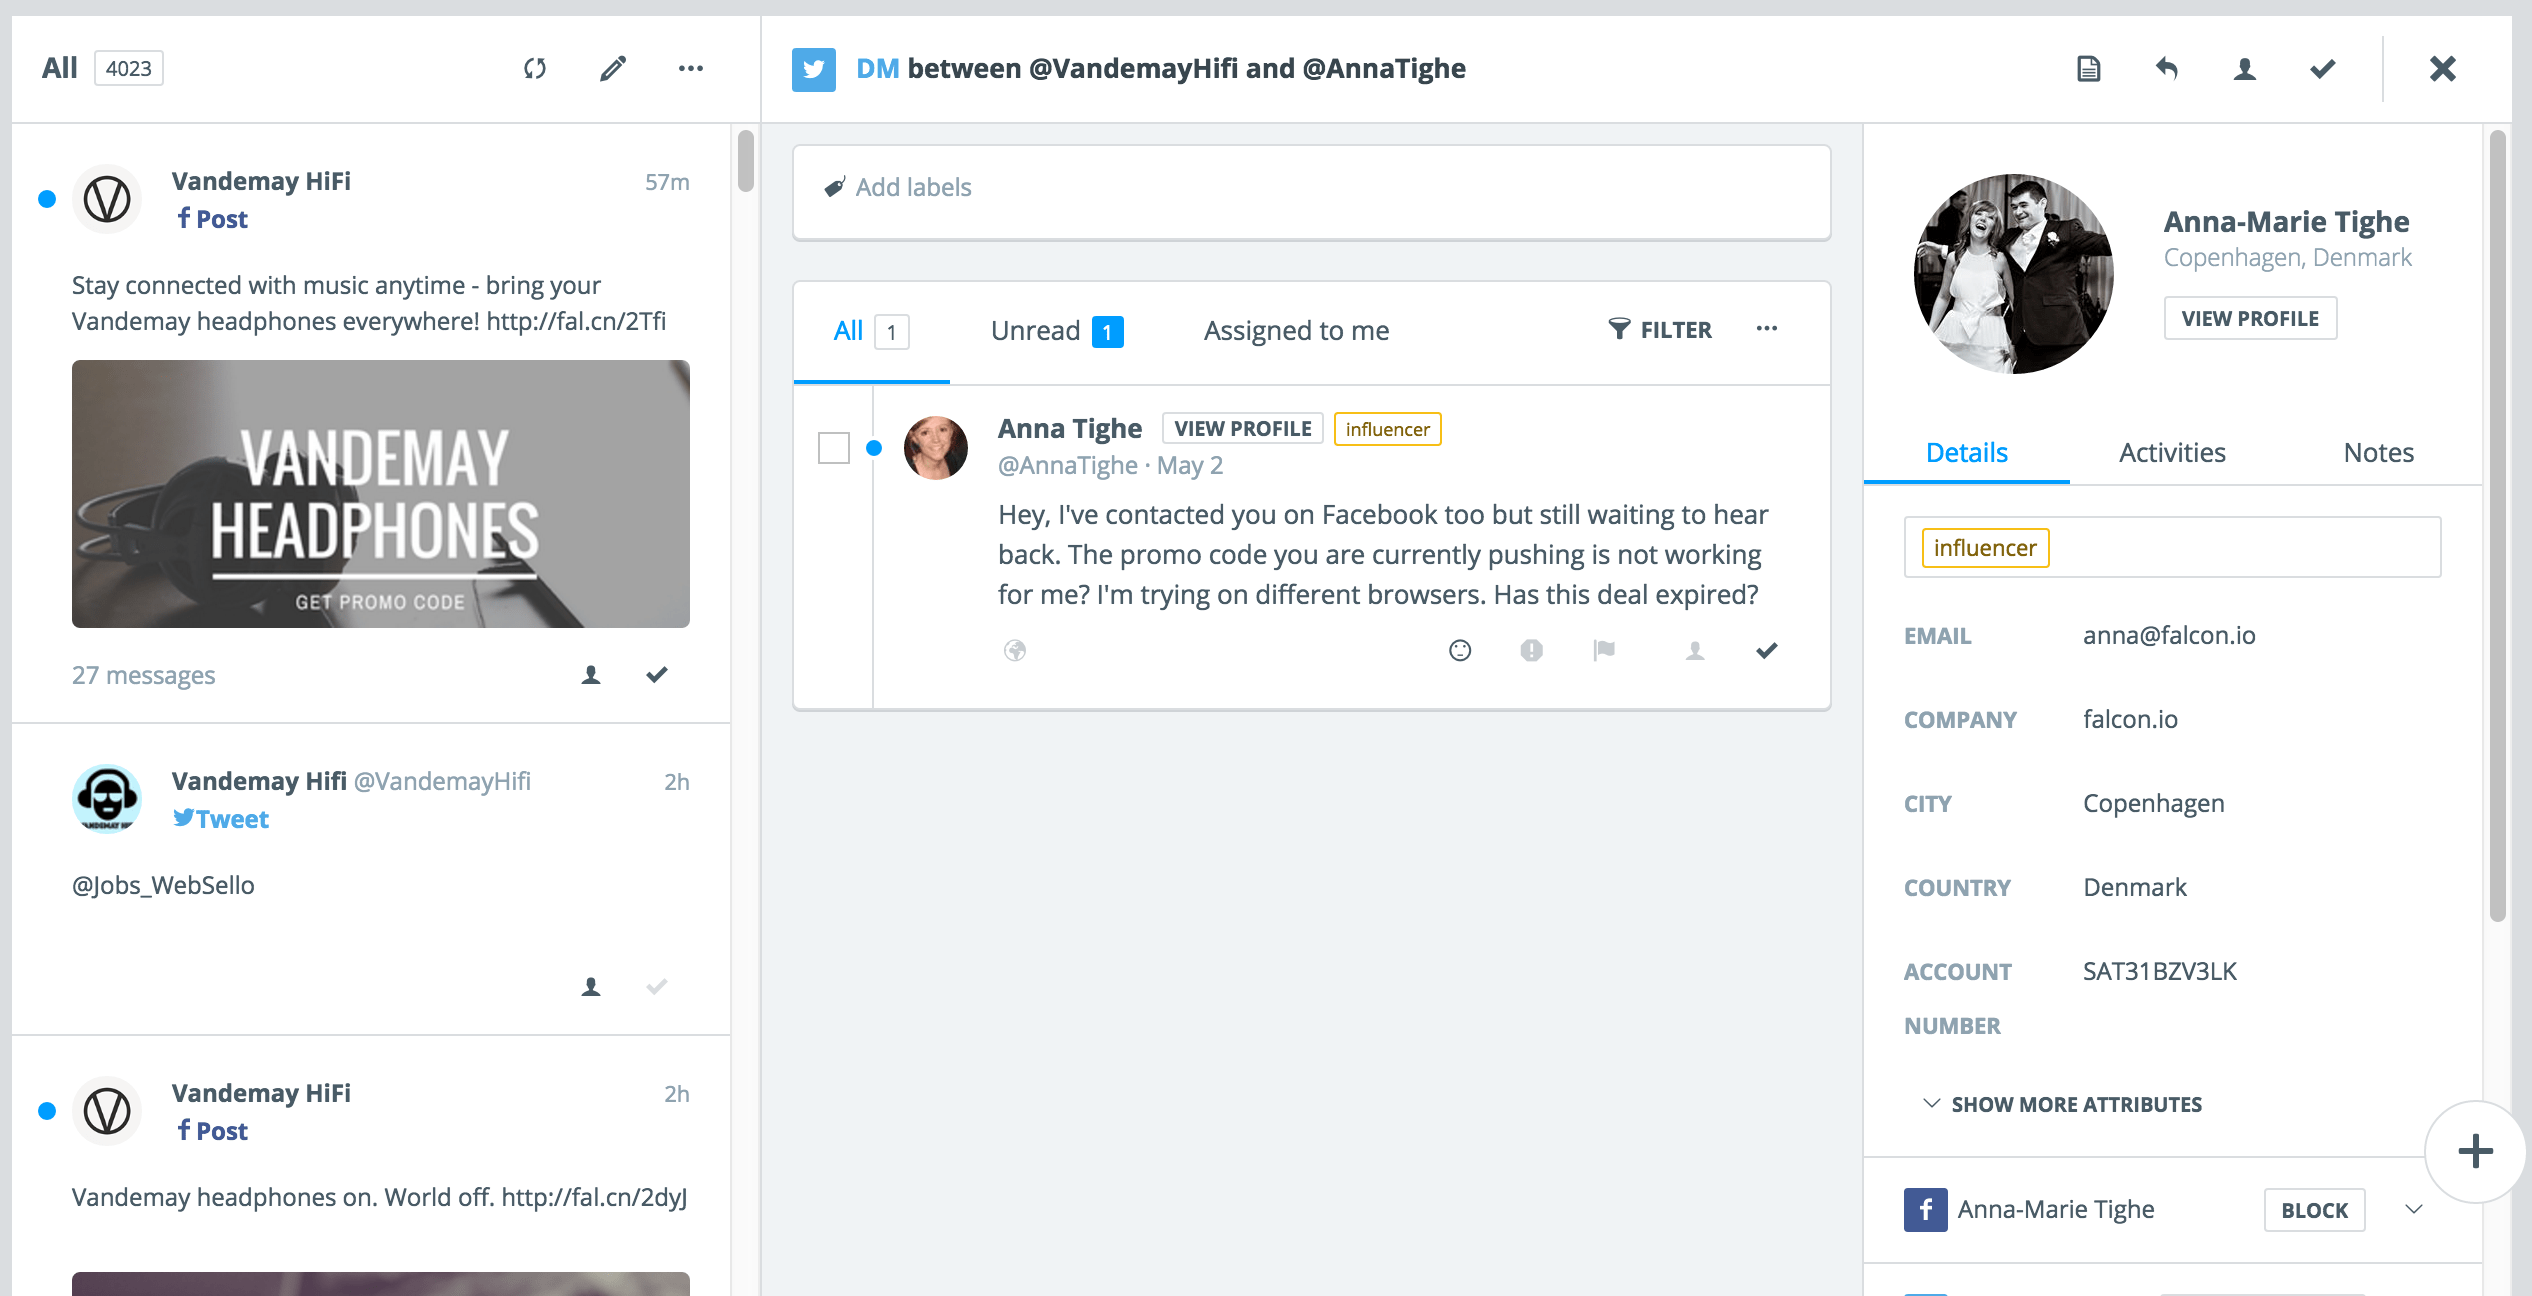Click the inbox list scrollbar
Image resolution: width=2532 pixels, height=1296 pixels.
click(x=745, y=160)
